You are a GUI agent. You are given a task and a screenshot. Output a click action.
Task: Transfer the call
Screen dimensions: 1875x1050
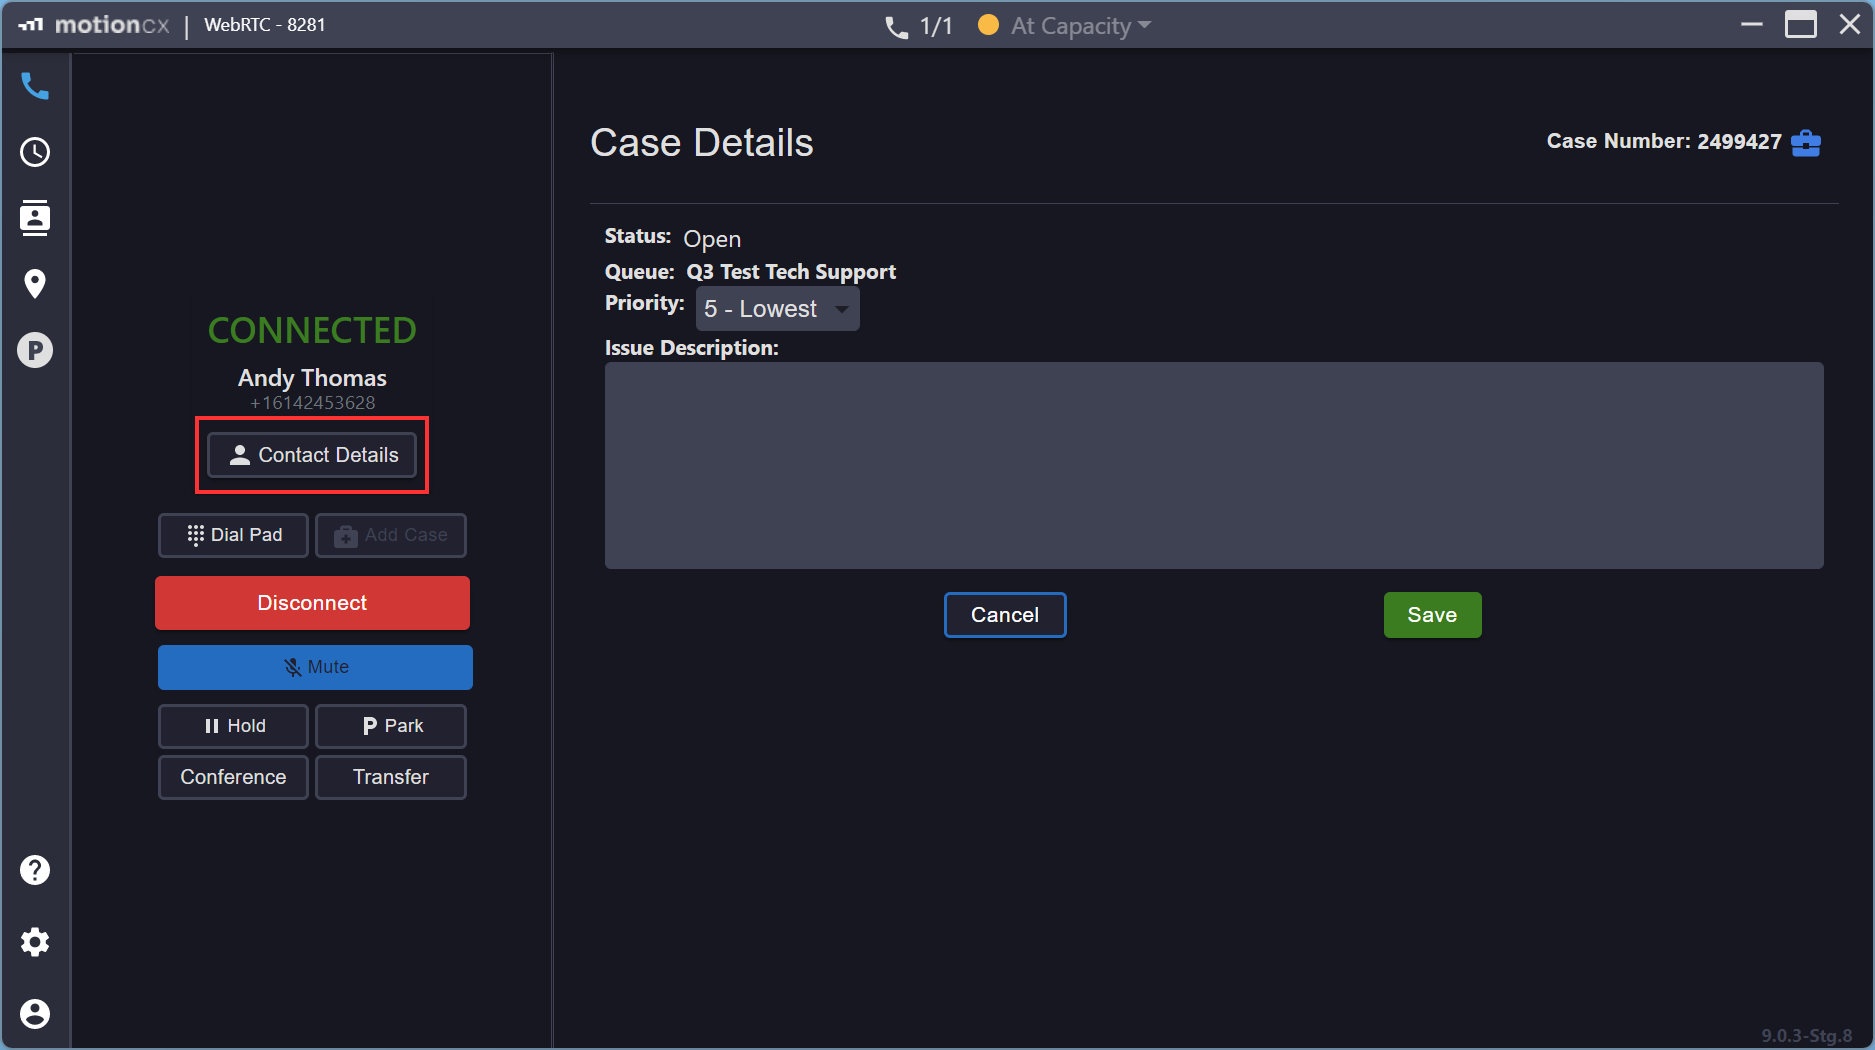coord(391,777)
